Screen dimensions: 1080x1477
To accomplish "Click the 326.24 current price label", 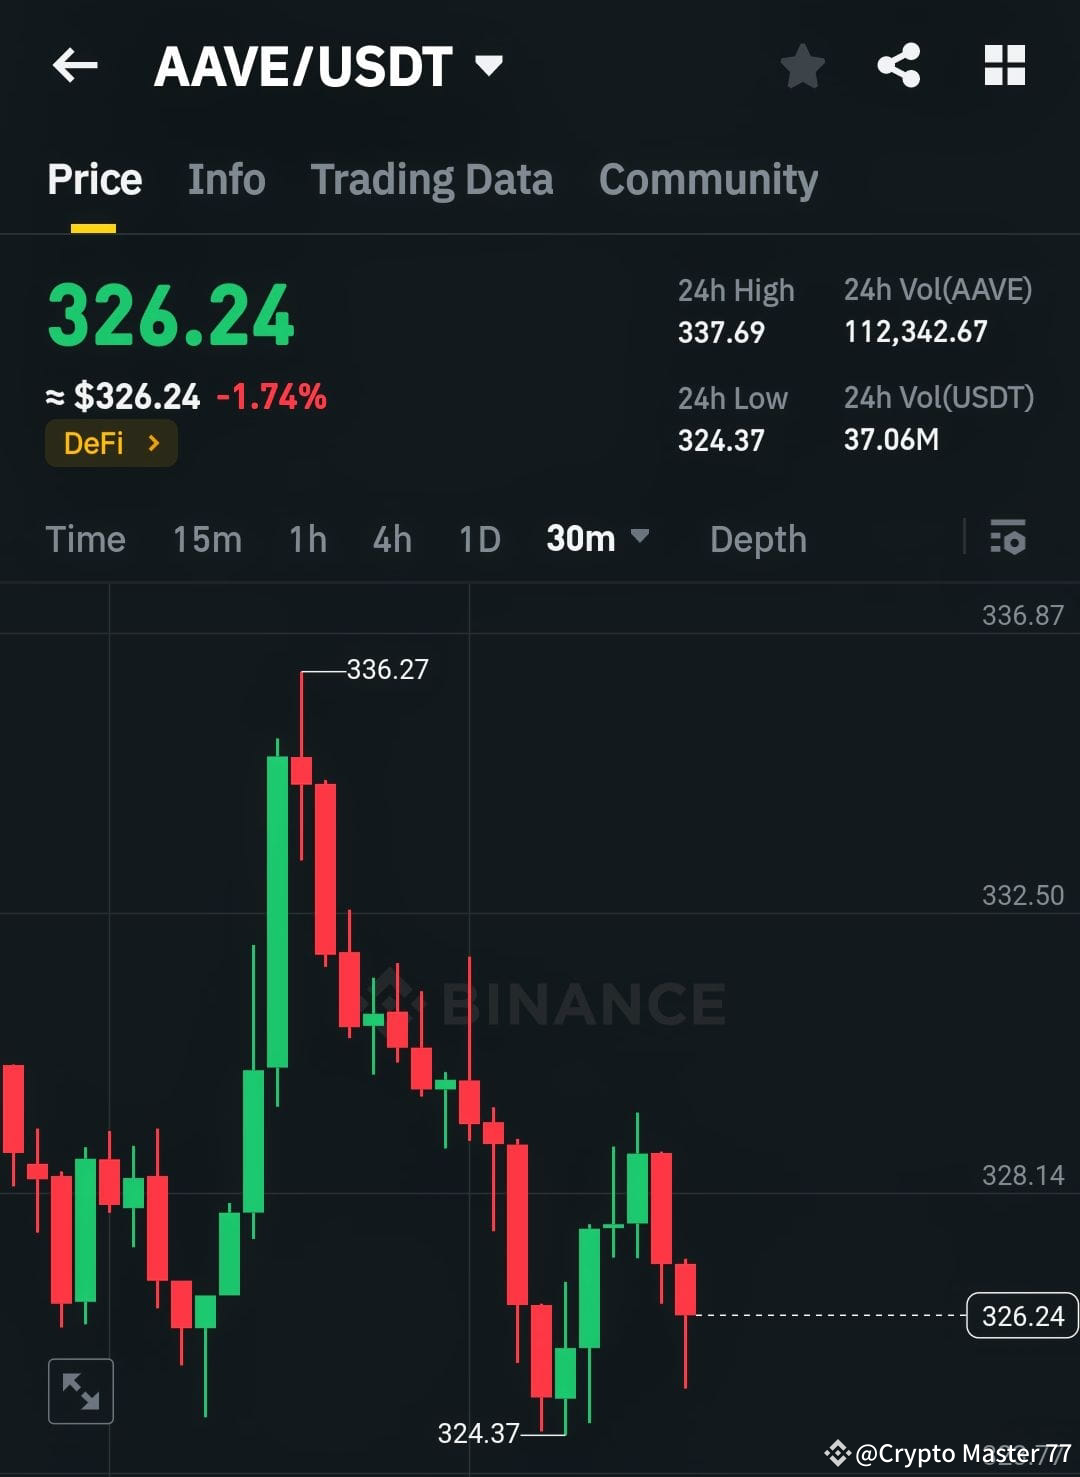I will (x=1020, y=1316).
